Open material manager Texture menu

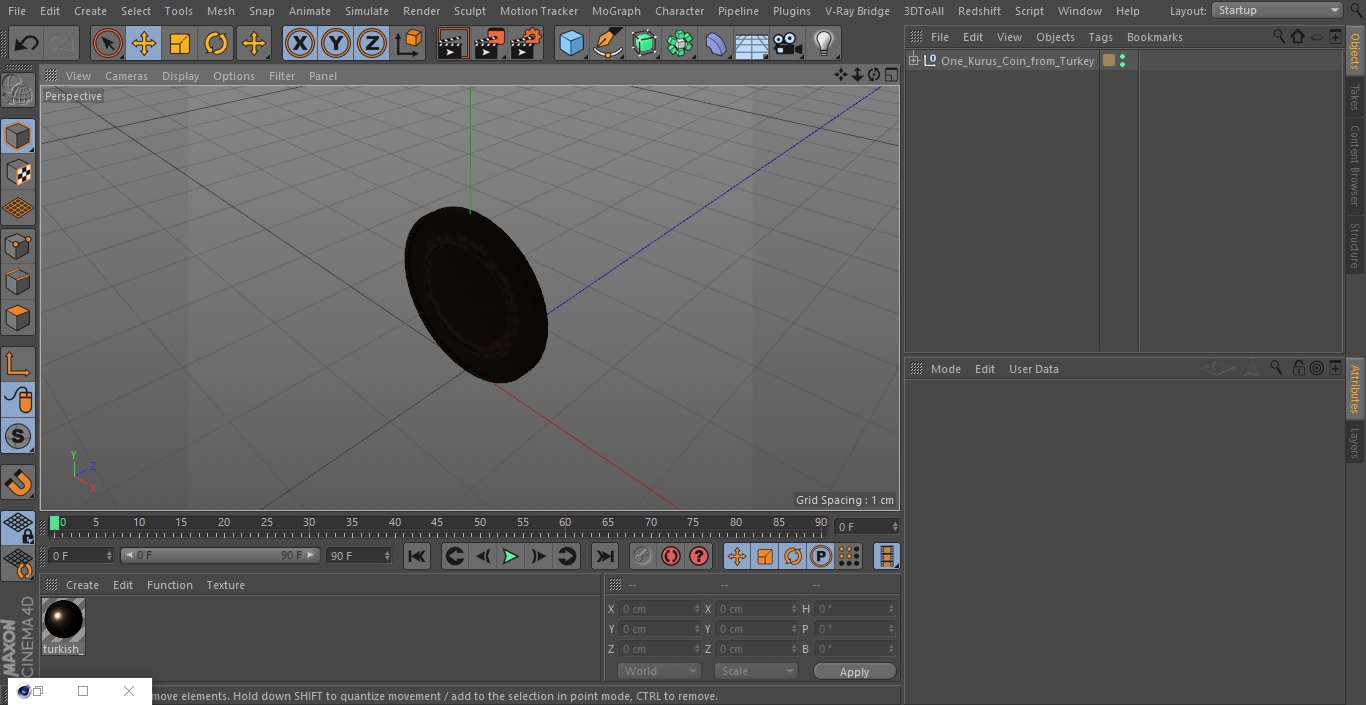coord(225,585)
